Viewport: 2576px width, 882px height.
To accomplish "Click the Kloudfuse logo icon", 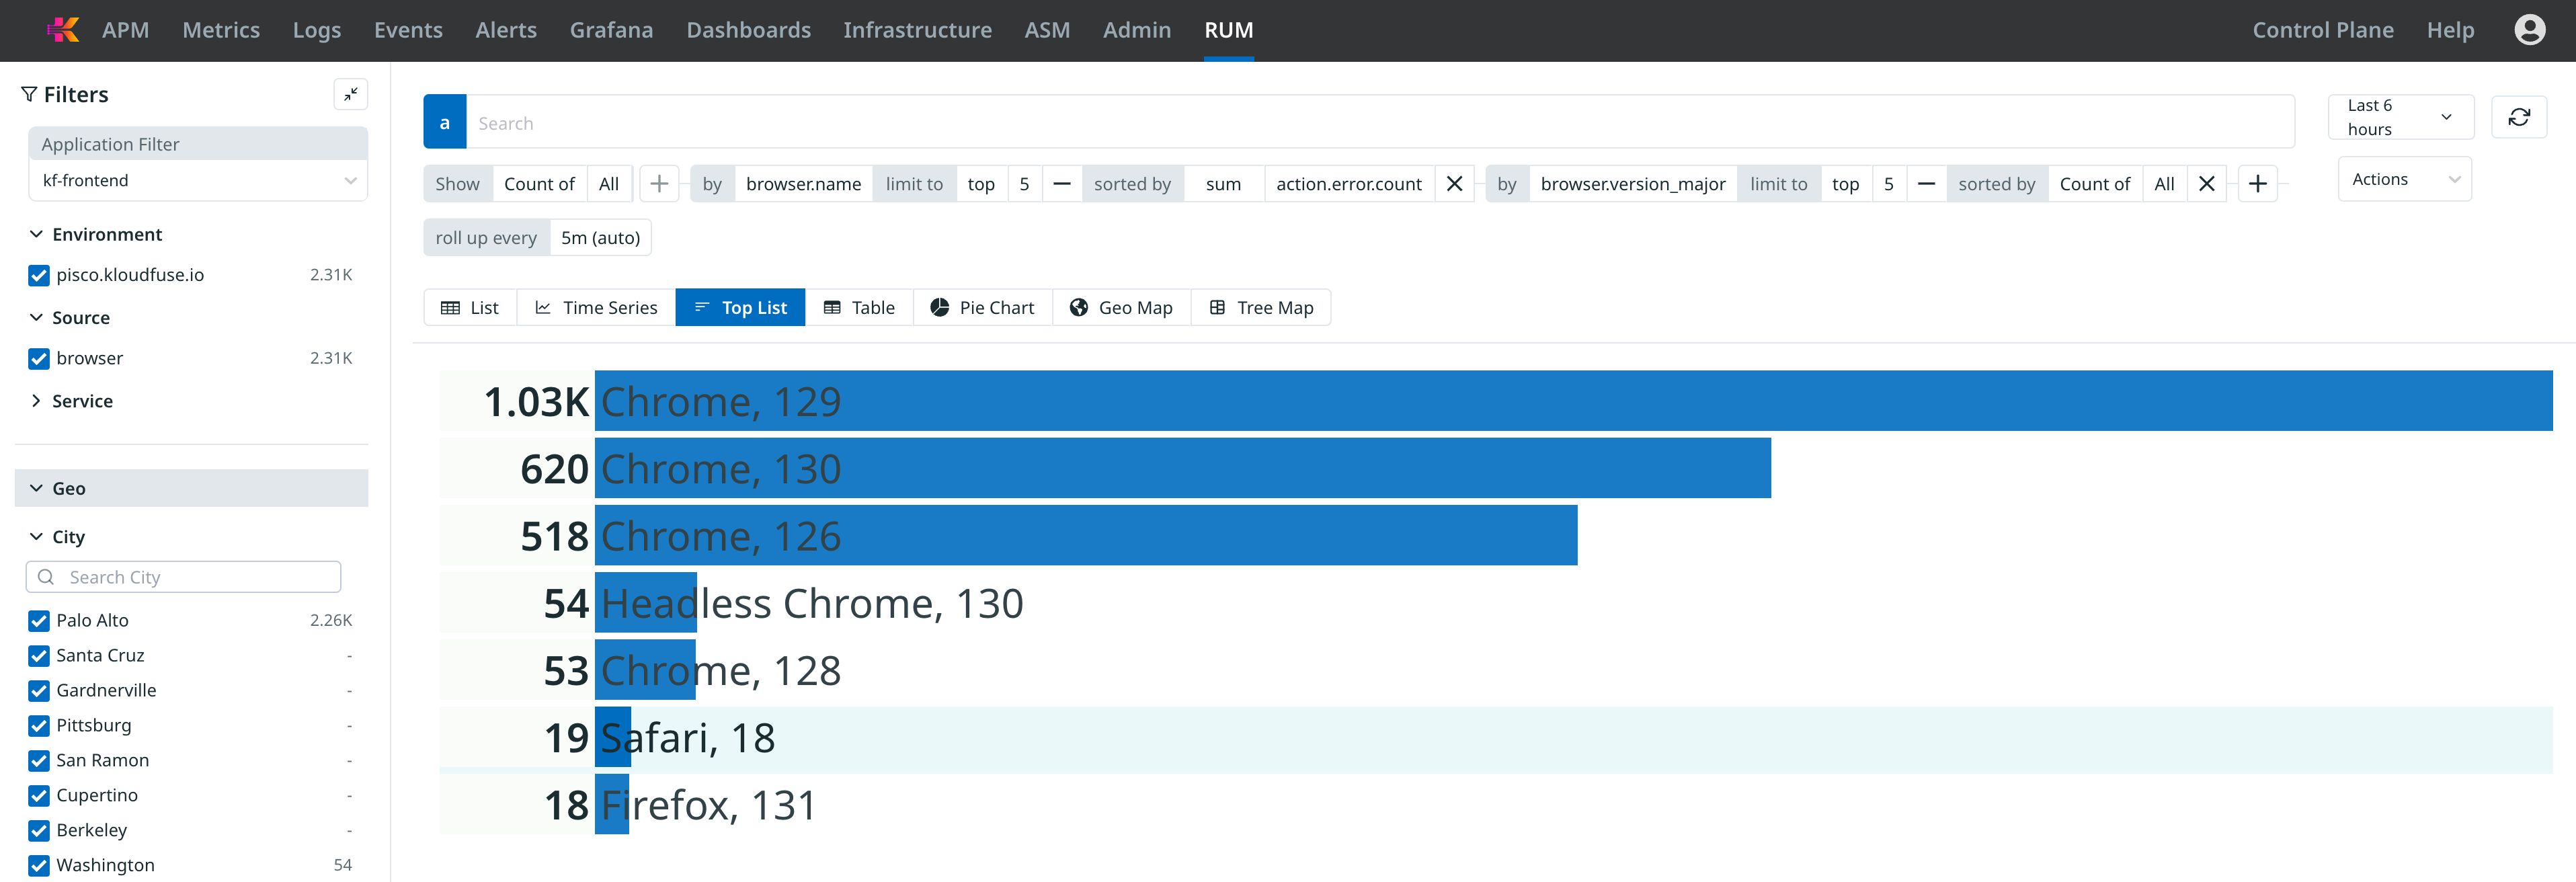I will tap(63, 29).
